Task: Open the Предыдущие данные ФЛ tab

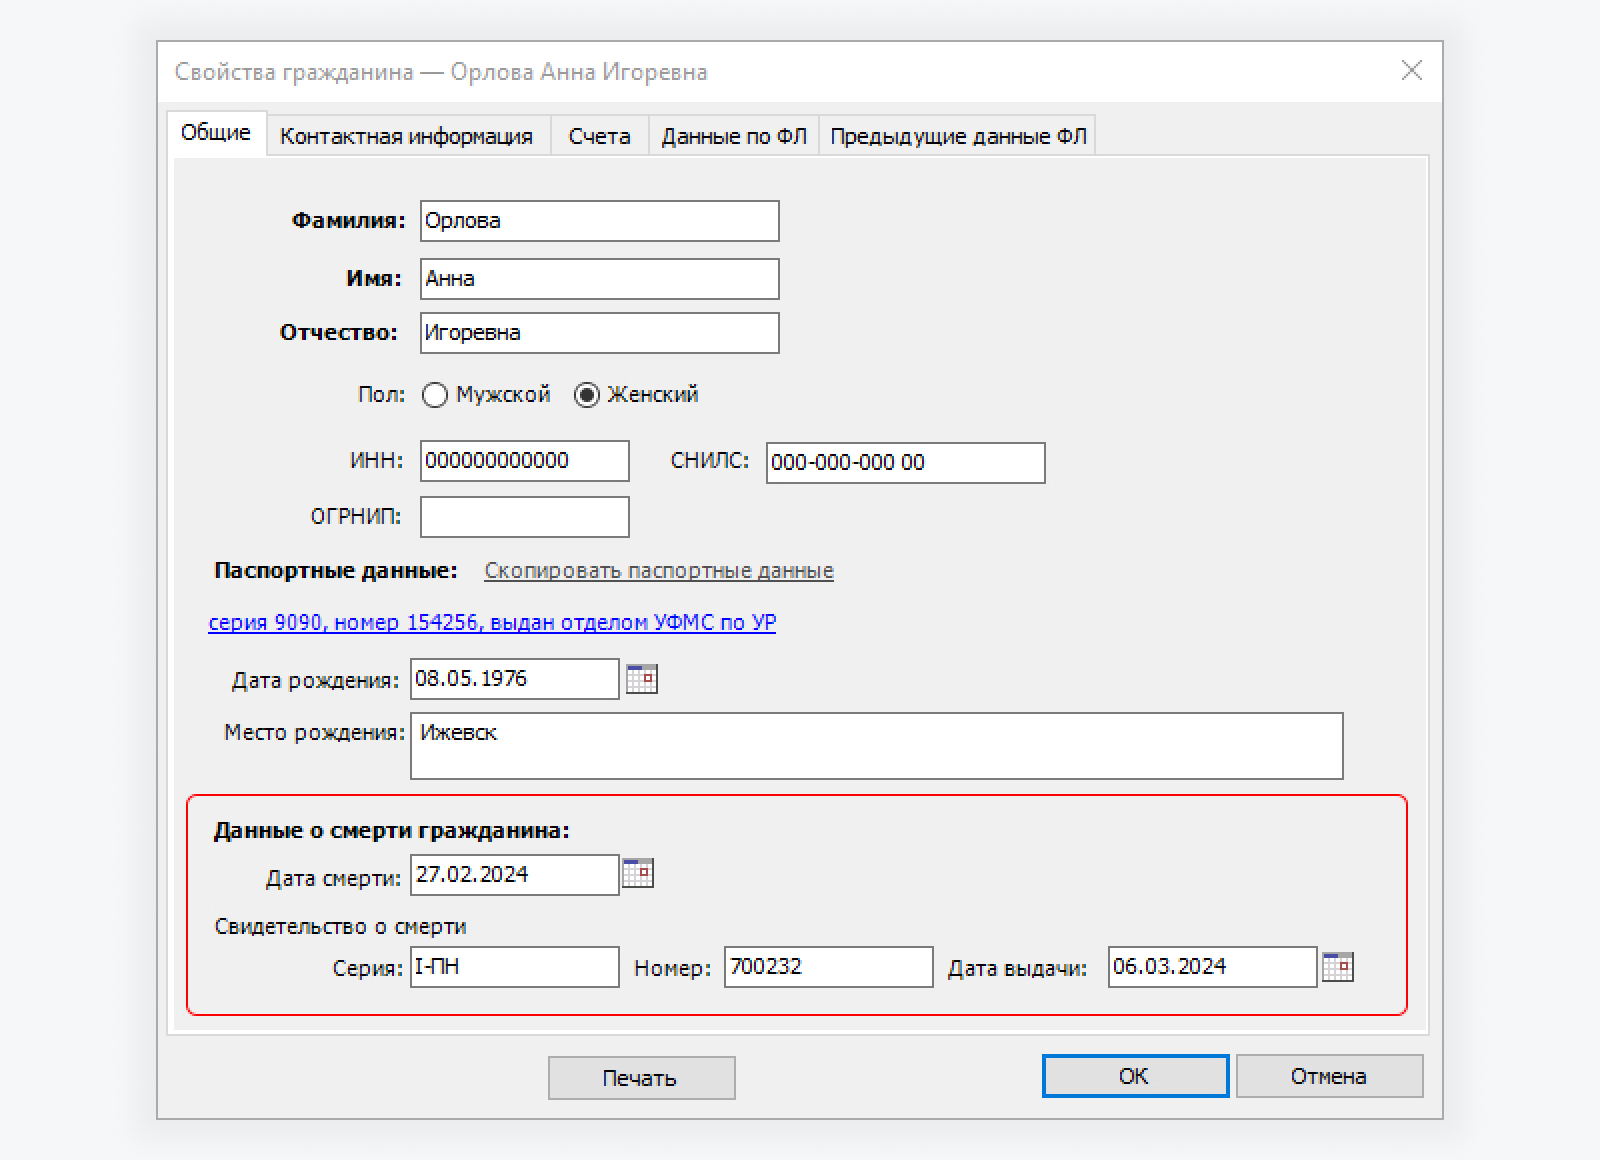Action: point(958,136)
